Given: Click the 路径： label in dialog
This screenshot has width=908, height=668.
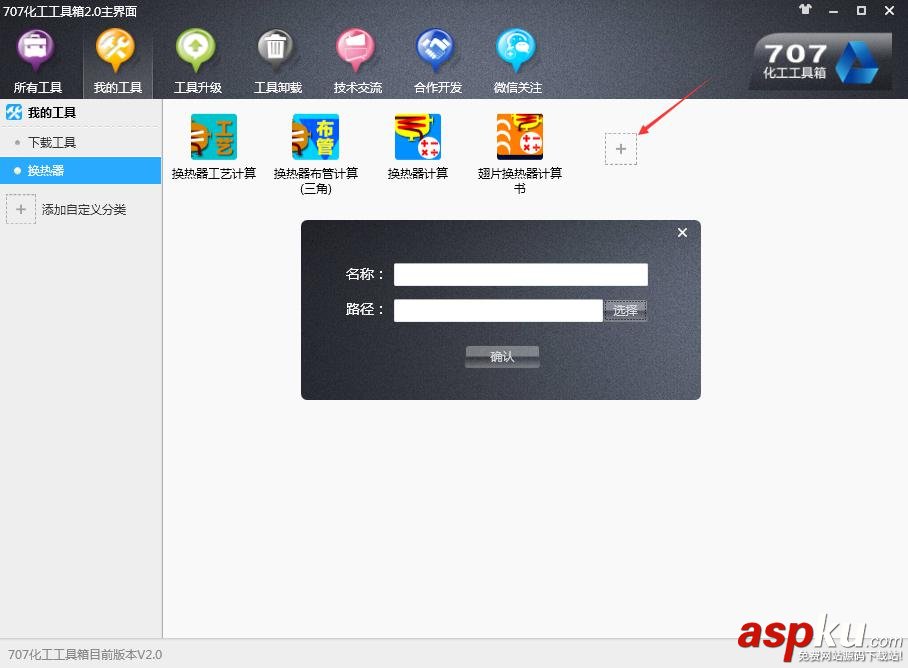Looking at the screenshot, I should 365,310.
